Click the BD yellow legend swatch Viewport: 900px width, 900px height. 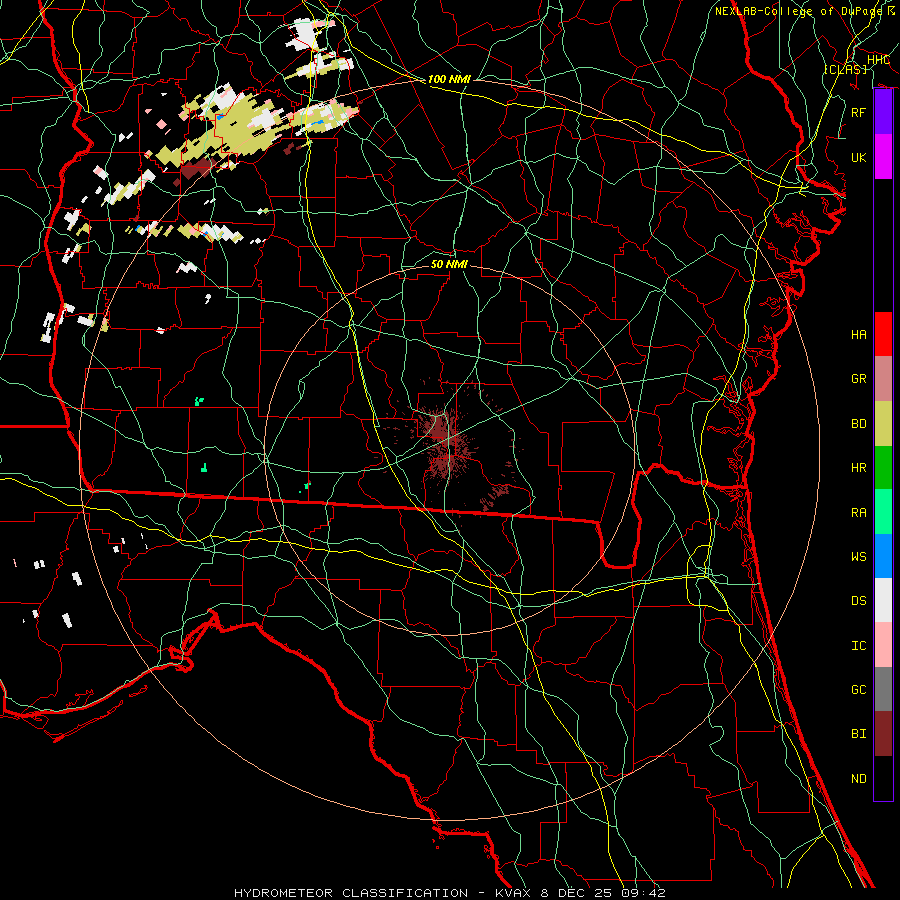tap(883, 423)
